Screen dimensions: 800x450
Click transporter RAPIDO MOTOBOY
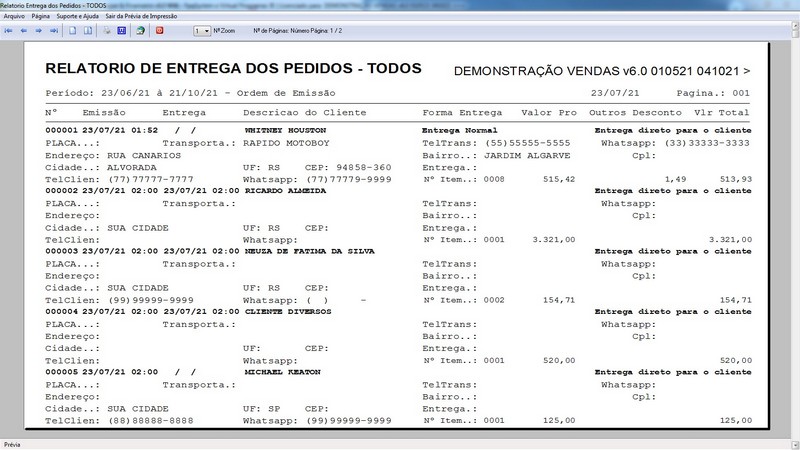pyautogui.click(x=286, y=143)
